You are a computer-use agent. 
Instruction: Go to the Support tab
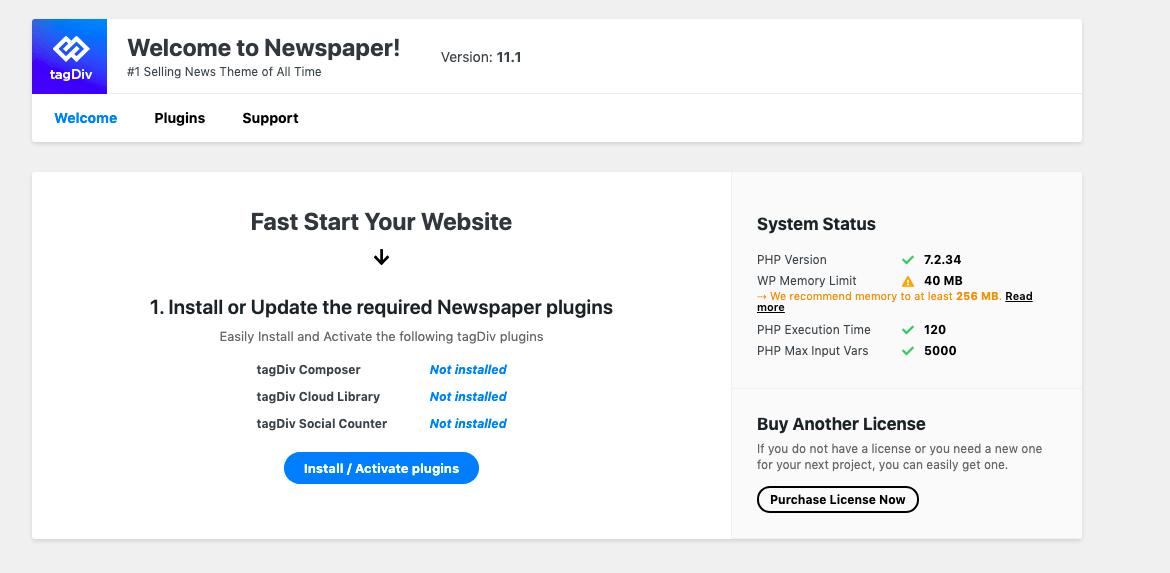(270, 118)
